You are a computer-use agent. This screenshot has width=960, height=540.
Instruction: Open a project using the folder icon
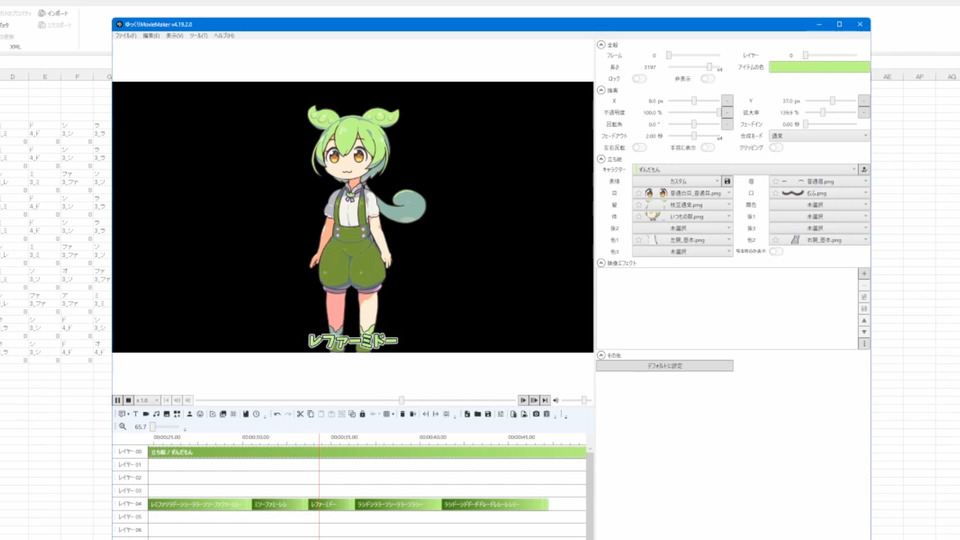coord(478,414)
